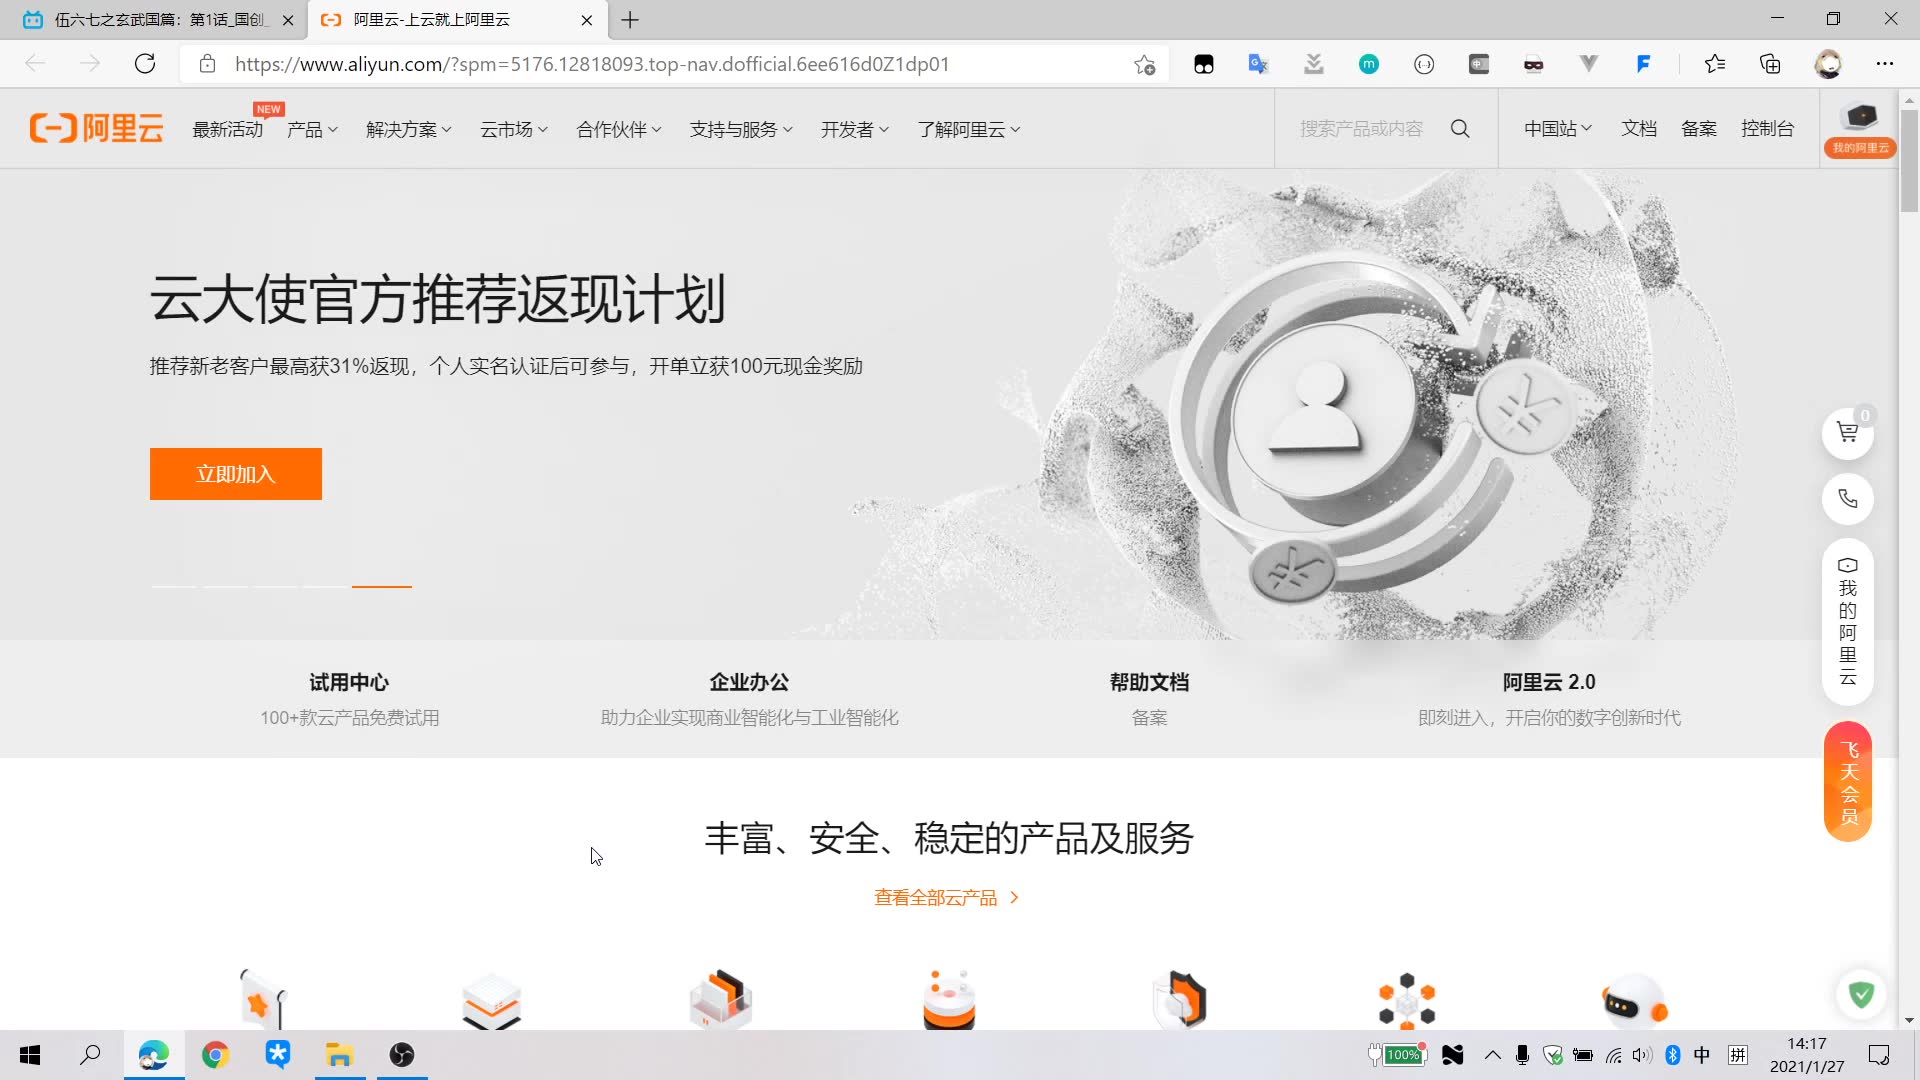Switch to the 伍六七之玄武国篇 browser tab

coord(153,20)
